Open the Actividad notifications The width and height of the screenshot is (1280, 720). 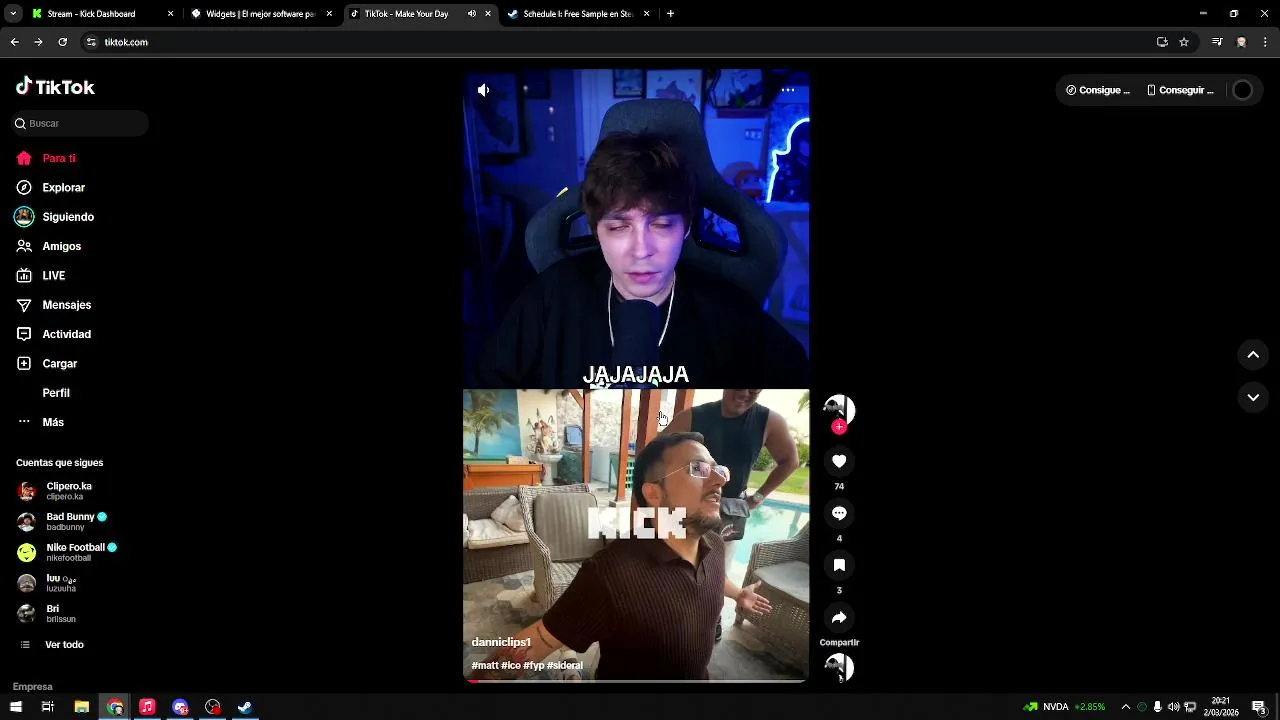pyautogui.click(x=54, y=334)
